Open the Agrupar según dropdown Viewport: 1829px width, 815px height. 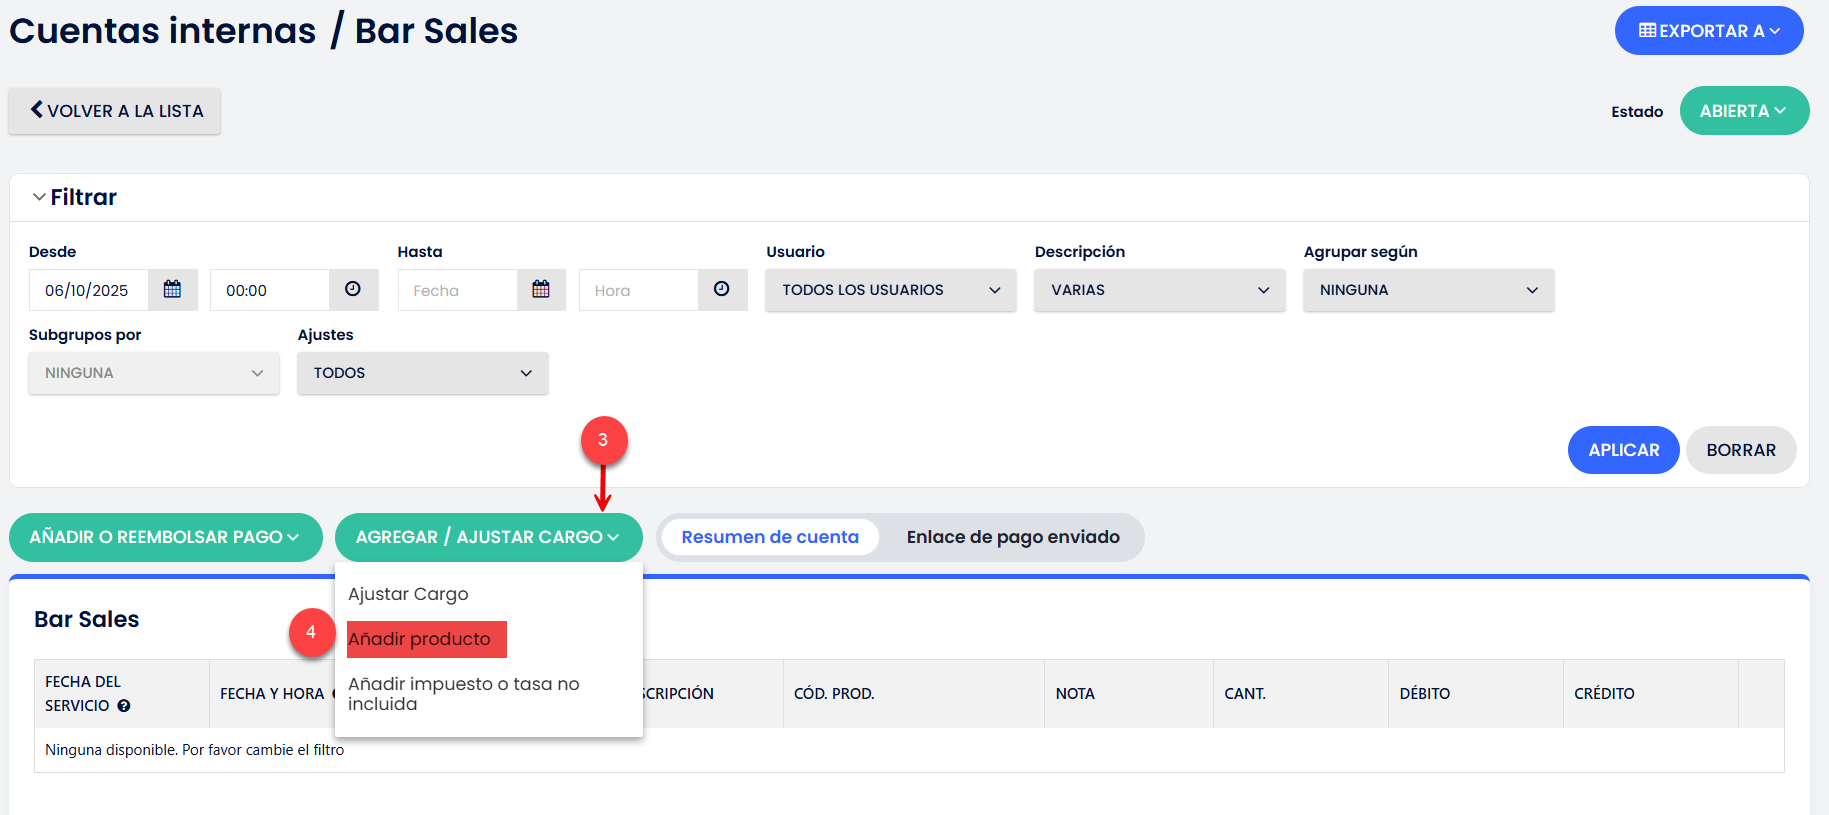coord(1428,290)
